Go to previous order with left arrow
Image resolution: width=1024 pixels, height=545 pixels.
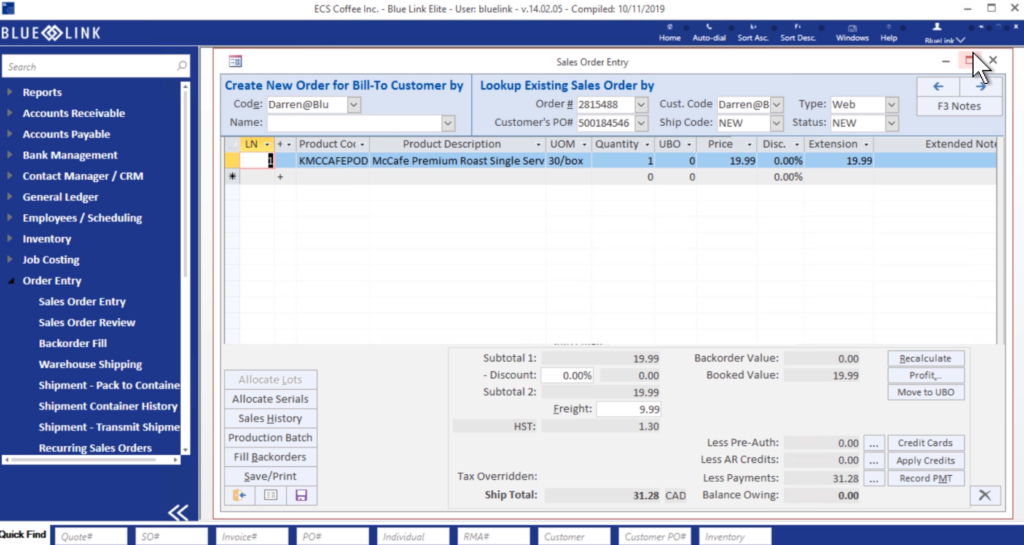(938, 86)
